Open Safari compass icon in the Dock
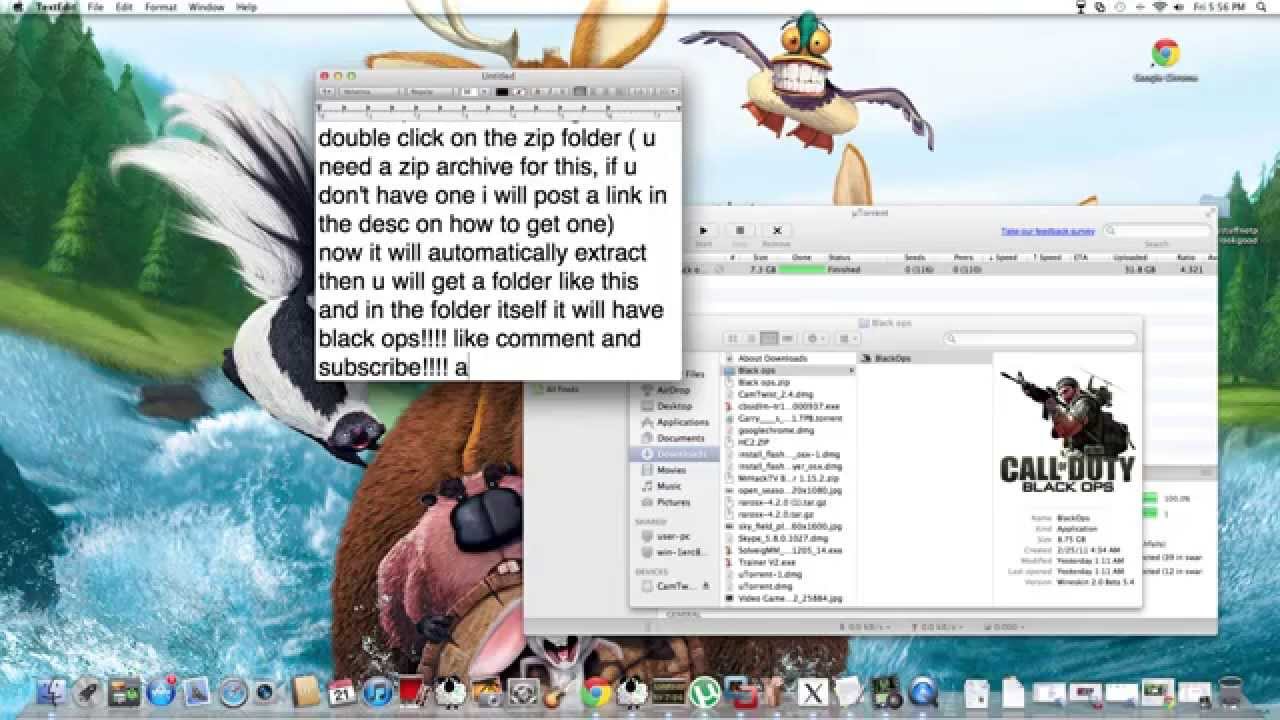 (233, 692)
